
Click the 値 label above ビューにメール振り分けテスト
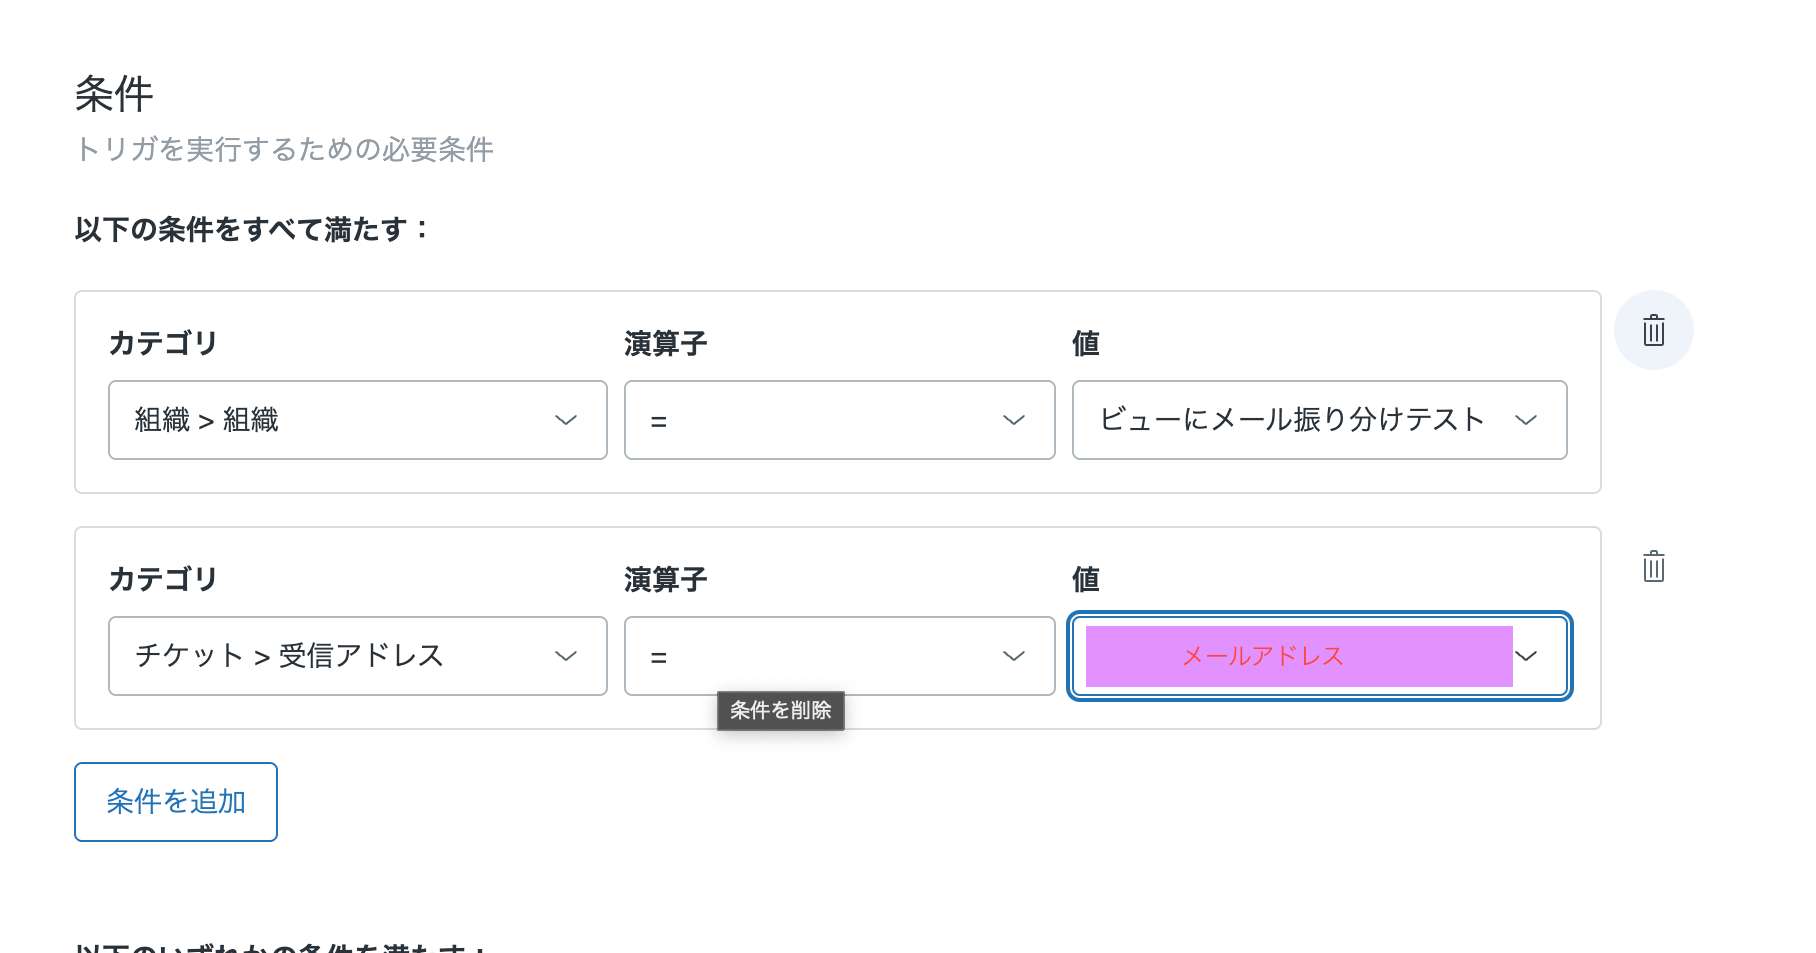pos(1086,343)
